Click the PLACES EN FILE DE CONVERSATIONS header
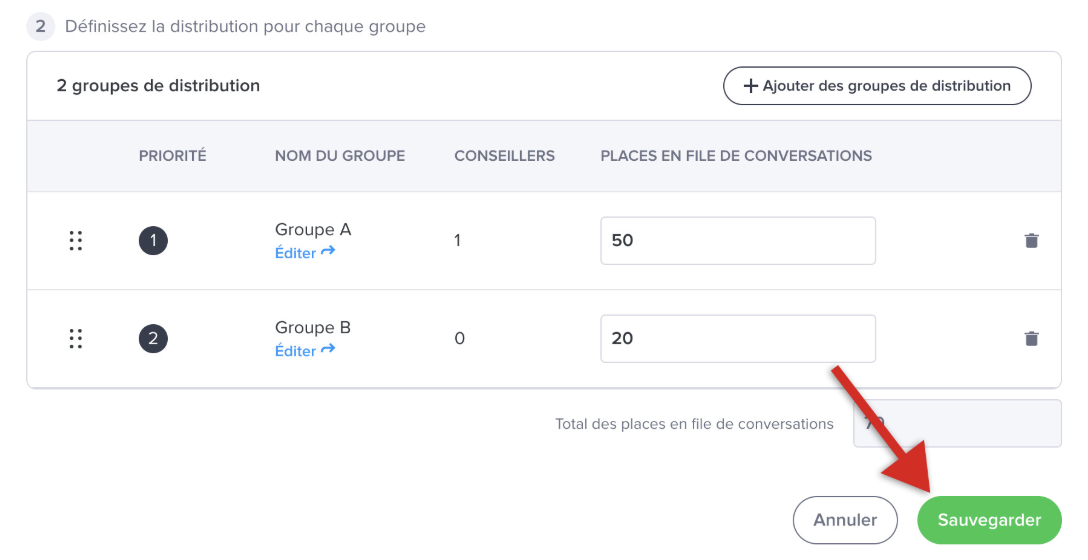Viewport: 1088px width, 560px height. [736, 156]
